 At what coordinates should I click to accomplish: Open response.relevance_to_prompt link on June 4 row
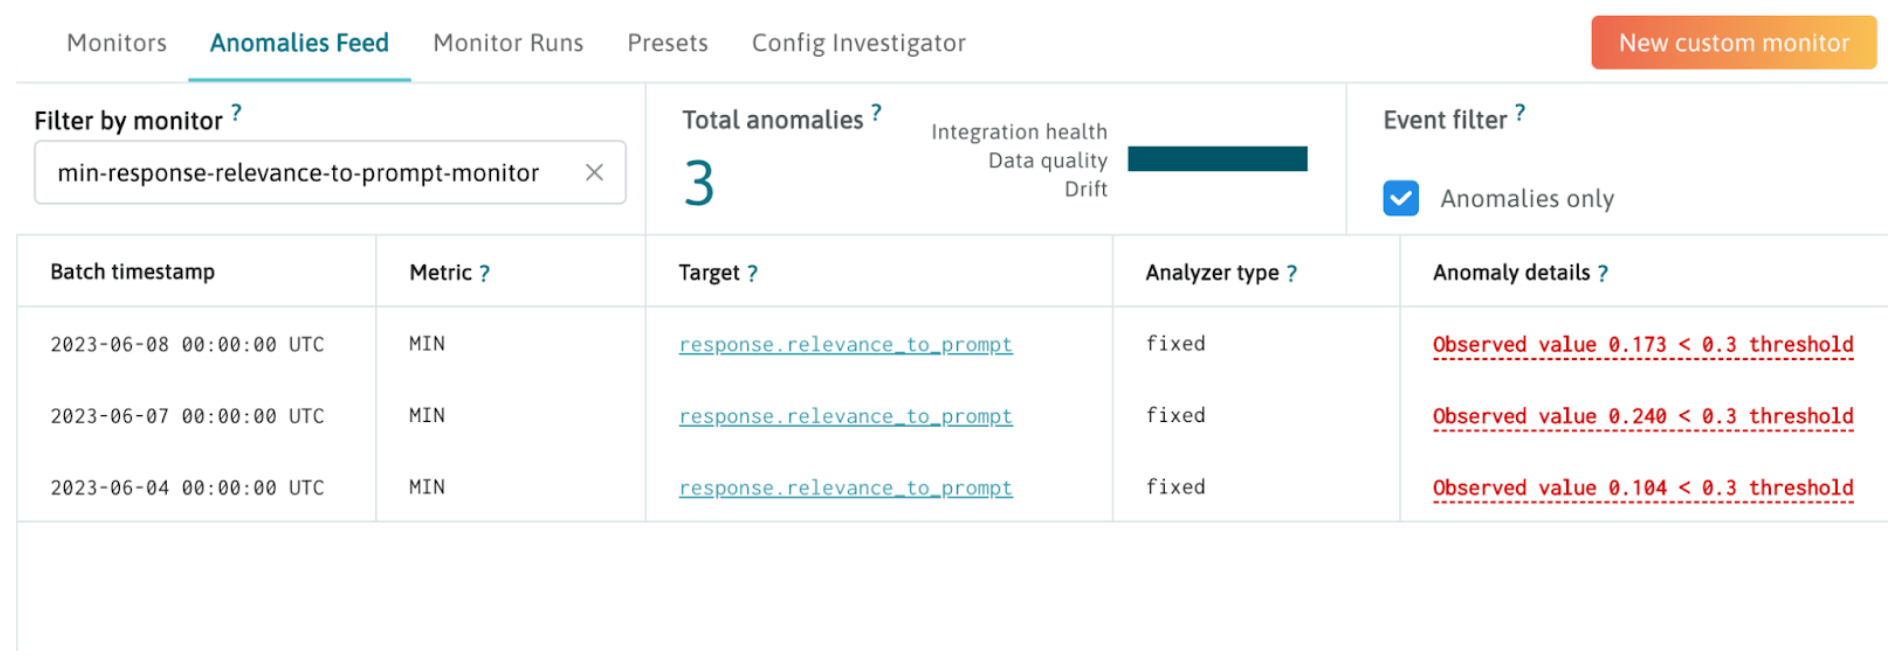coord(845,488)
